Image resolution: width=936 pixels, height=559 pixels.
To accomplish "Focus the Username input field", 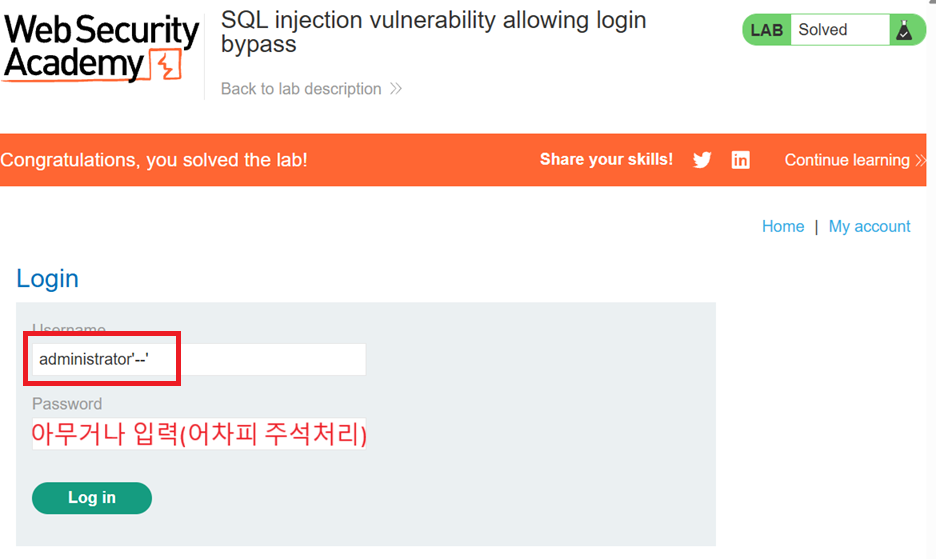I will 199,360.
